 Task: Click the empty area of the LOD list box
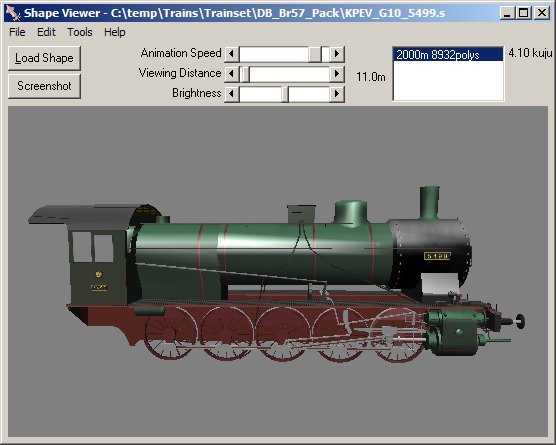[x=448, y=81]
